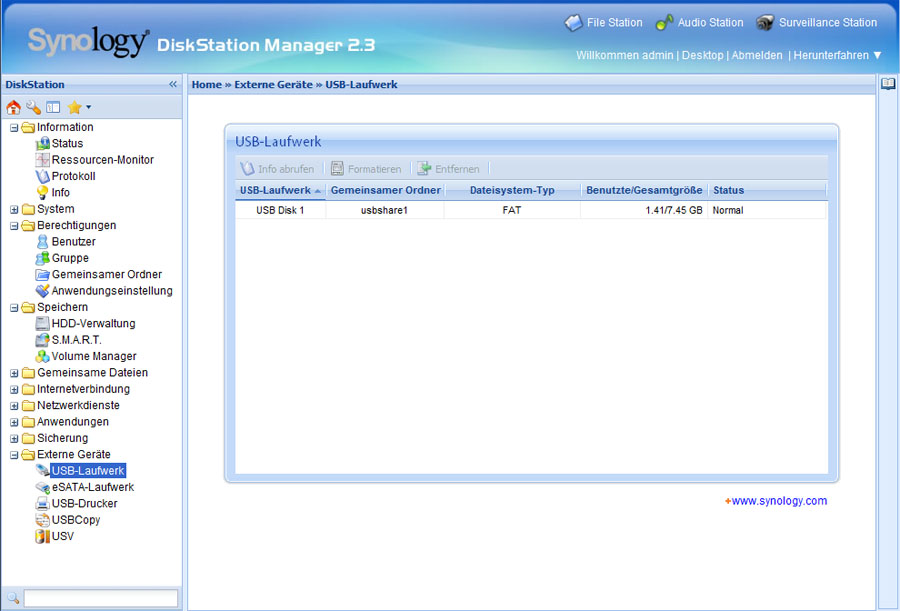Collapse the DiskStation sidebar panel
The width and height of the screenshot is (900, 611).
click(x=173, y=84)
